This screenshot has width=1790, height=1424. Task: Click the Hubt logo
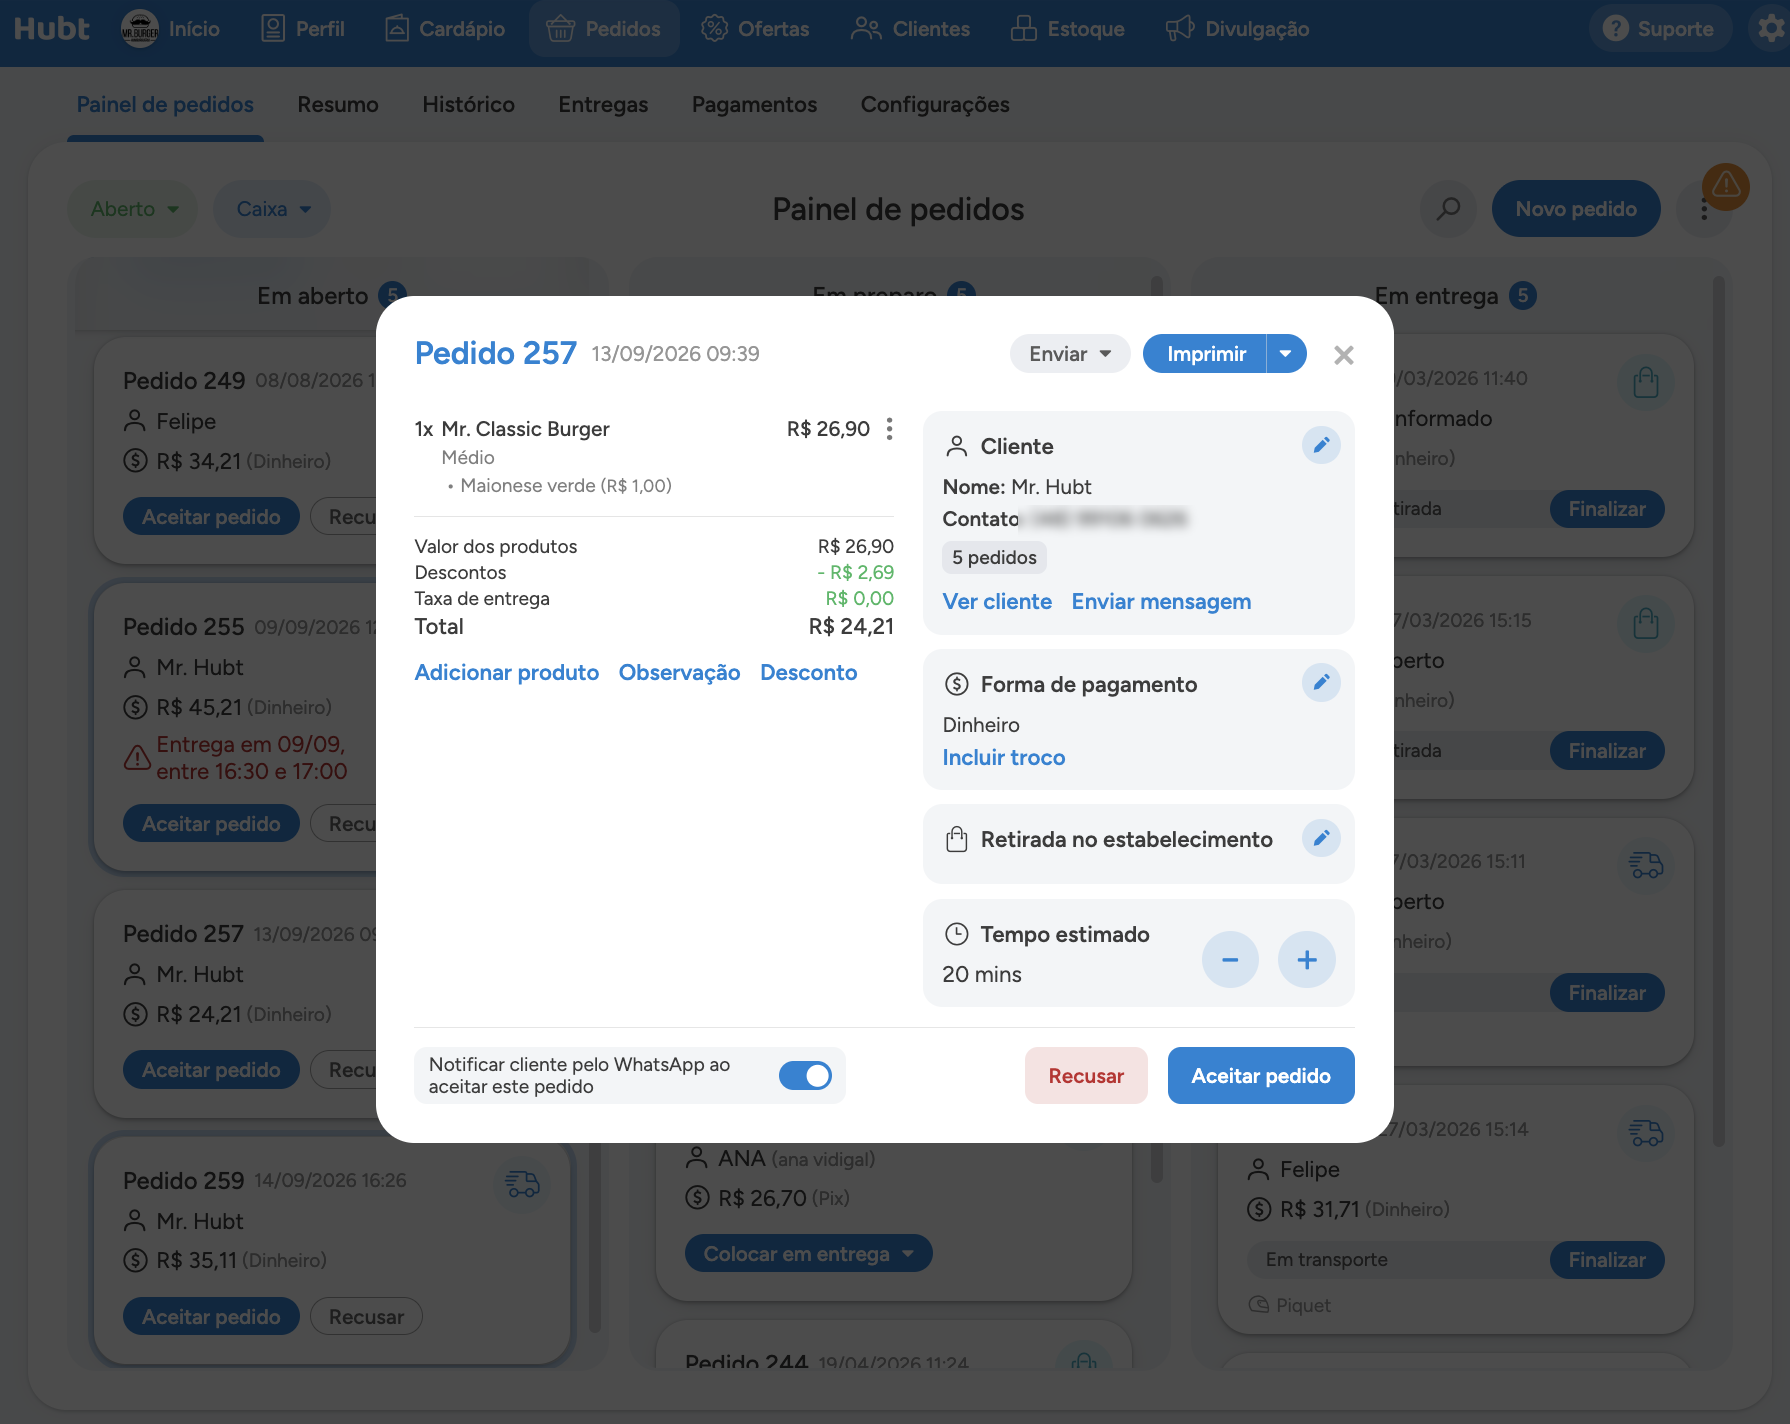pyautogui.click(x=52, y=29)
